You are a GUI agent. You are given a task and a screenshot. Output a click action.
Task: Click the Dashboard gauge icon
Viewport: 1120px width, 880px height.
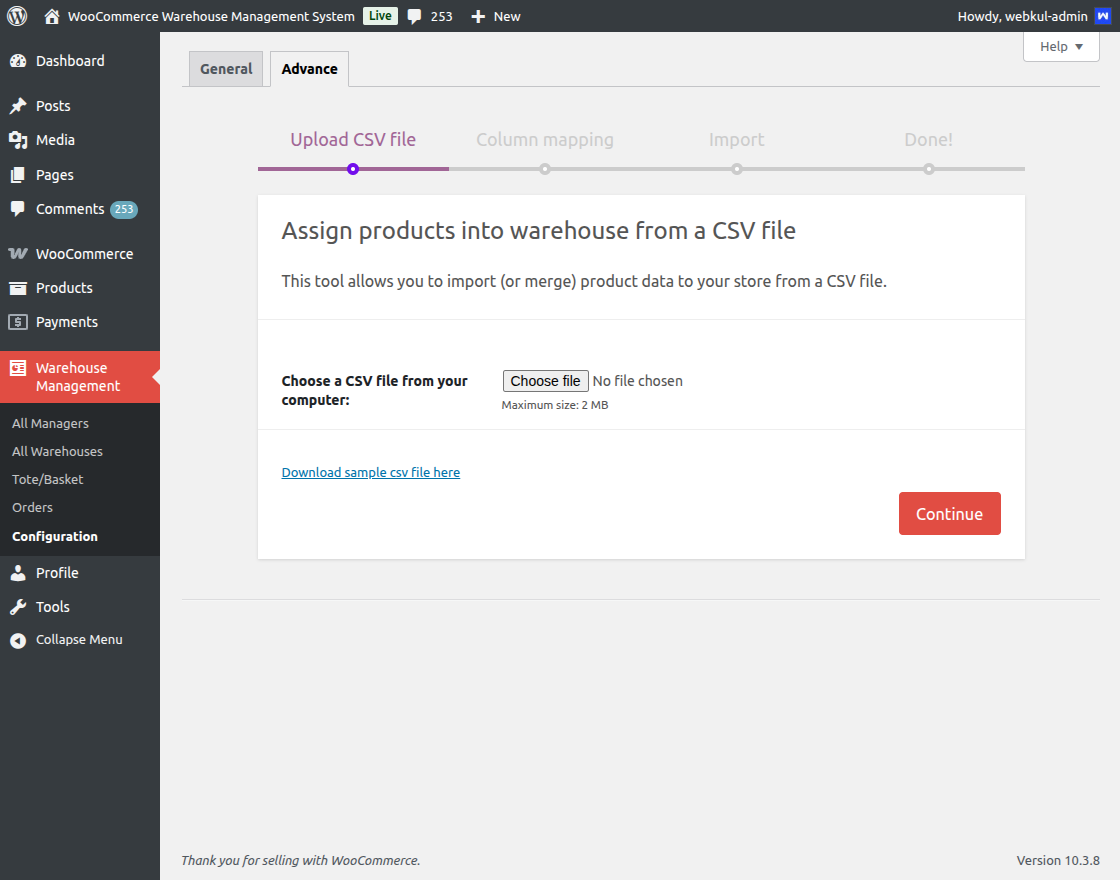pyautogui.click(x=18, y=61)
